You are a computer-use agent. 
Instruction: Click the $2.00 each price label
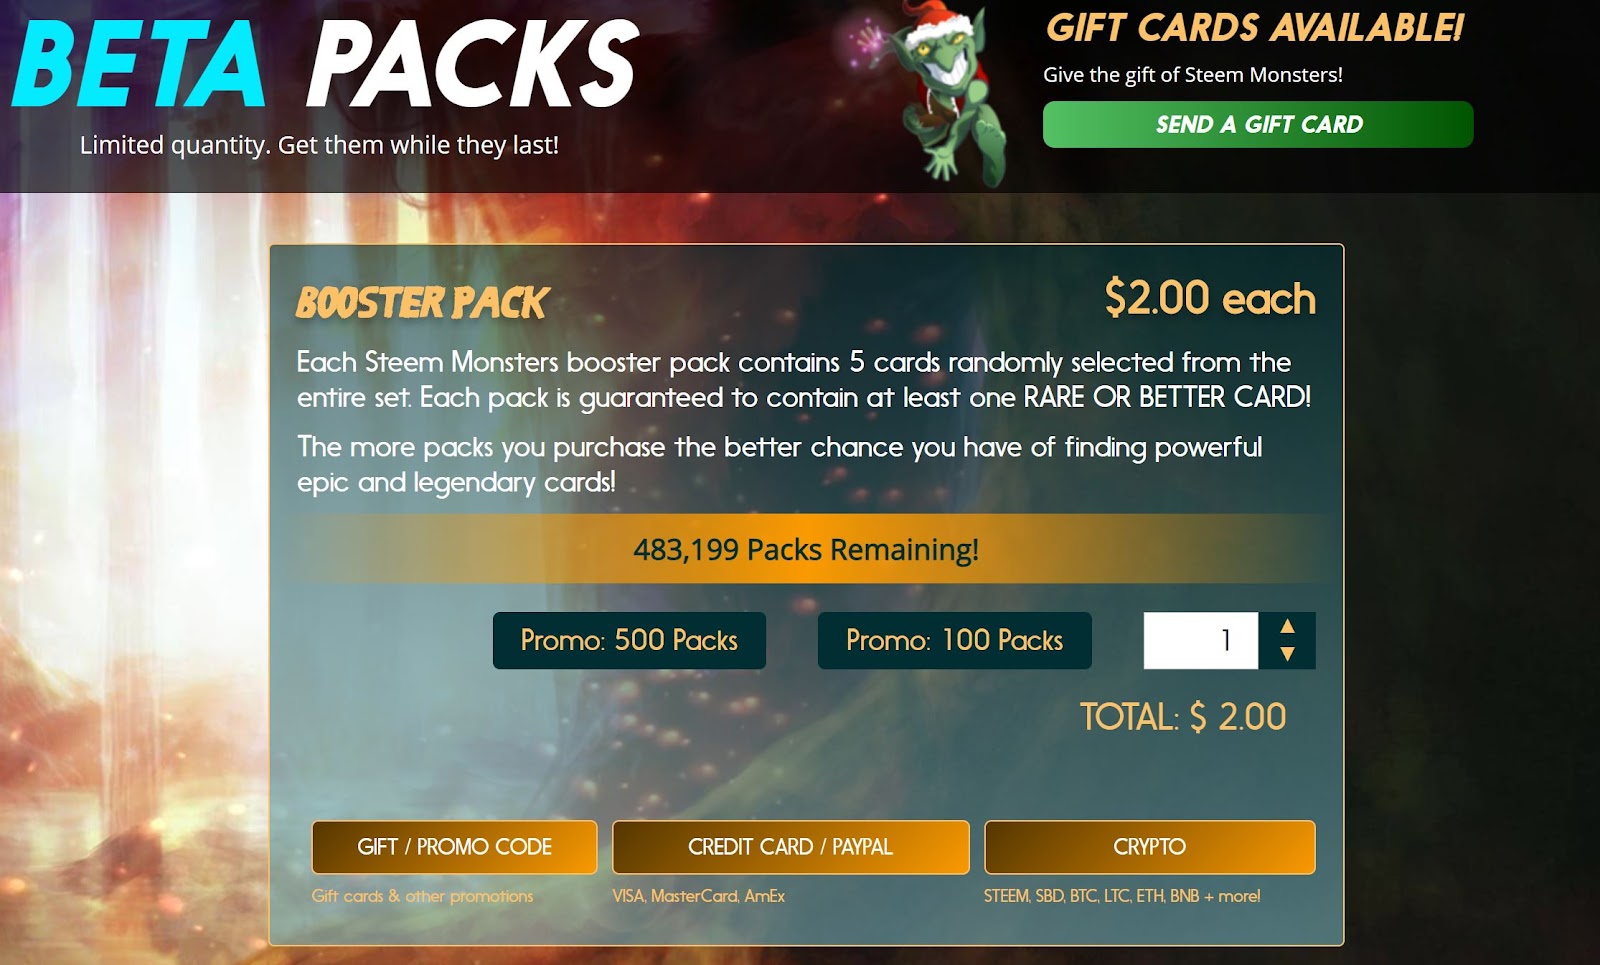(1210, 298)
